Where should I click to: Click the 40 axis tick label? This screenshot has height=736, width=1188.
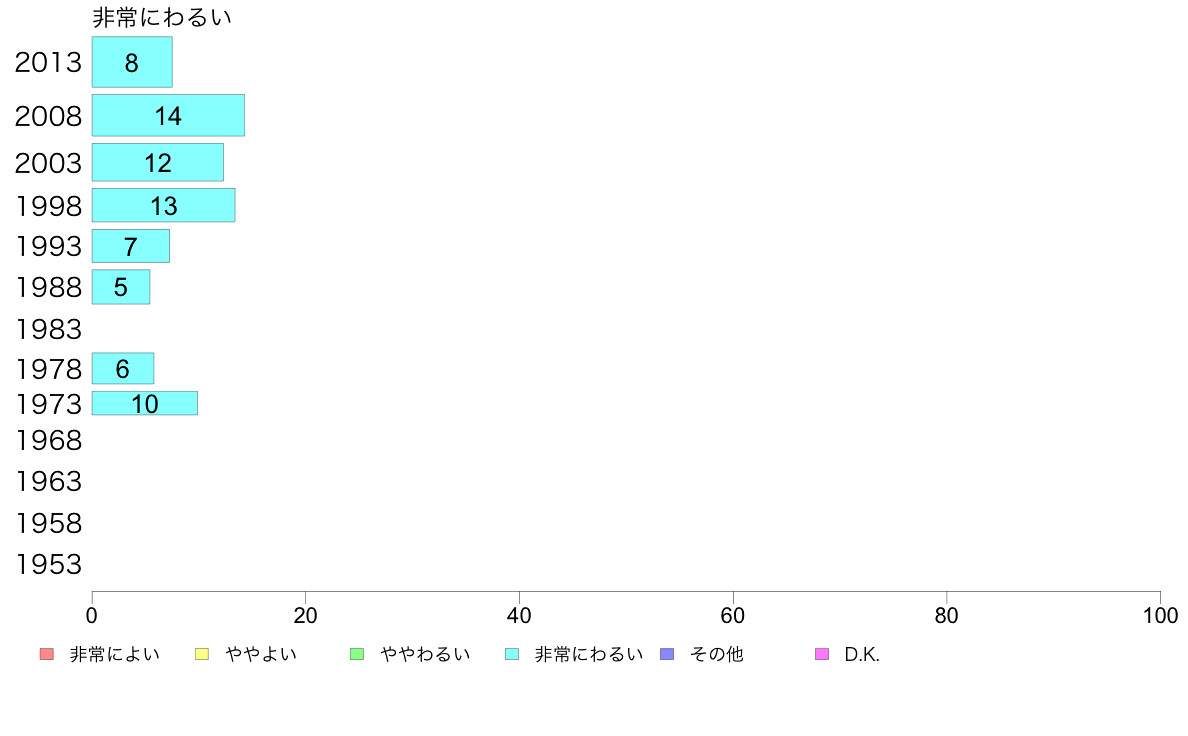point(519,615)
